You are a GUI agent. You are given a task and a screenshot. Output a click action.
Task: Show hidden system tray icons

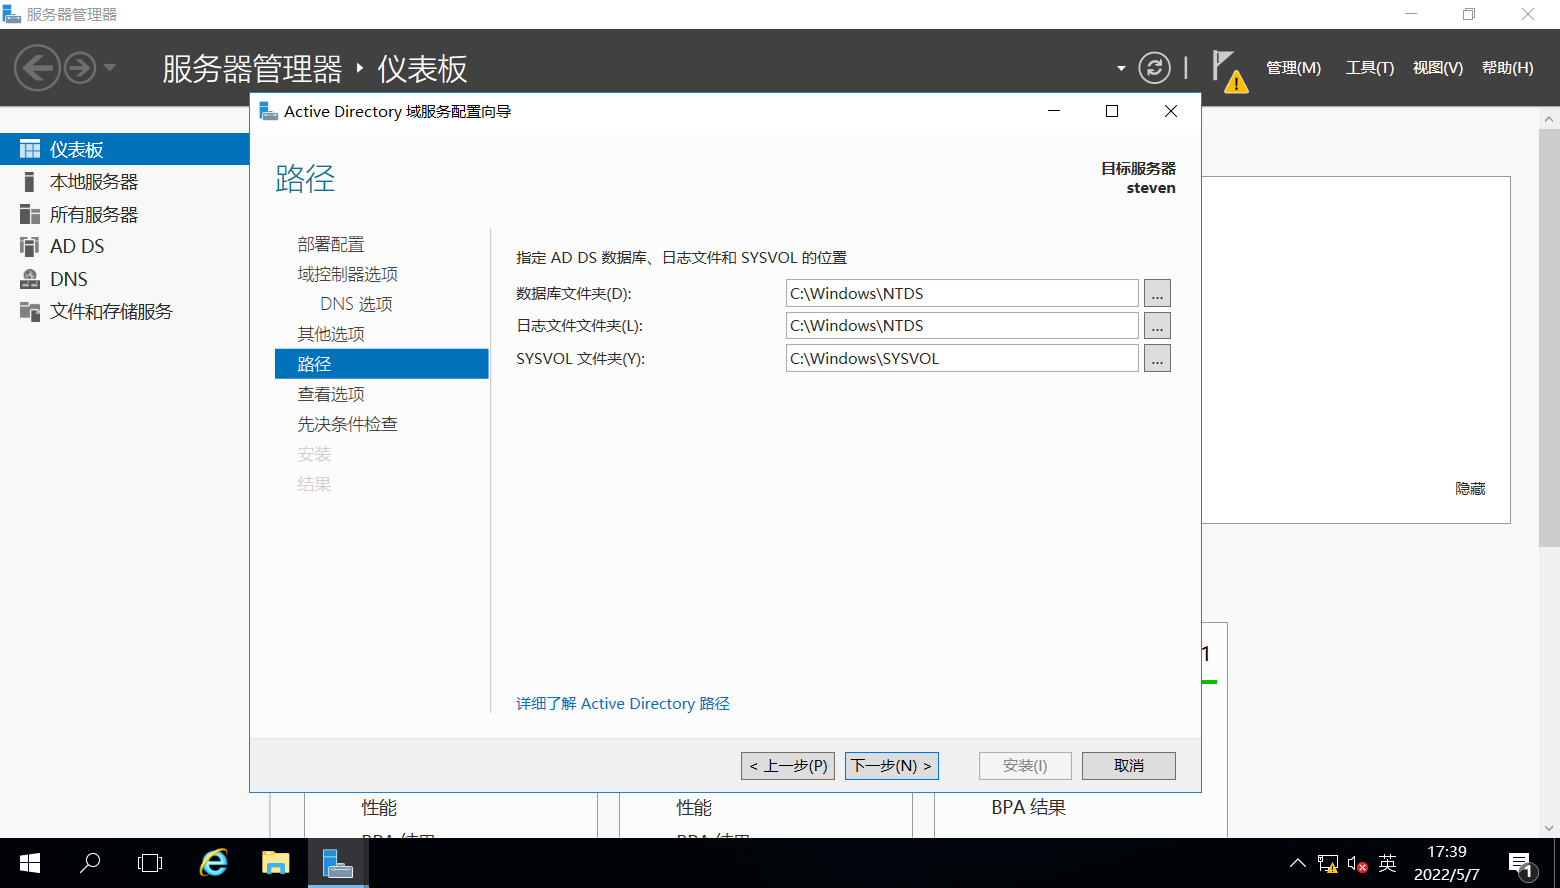tap(1297, 863)
